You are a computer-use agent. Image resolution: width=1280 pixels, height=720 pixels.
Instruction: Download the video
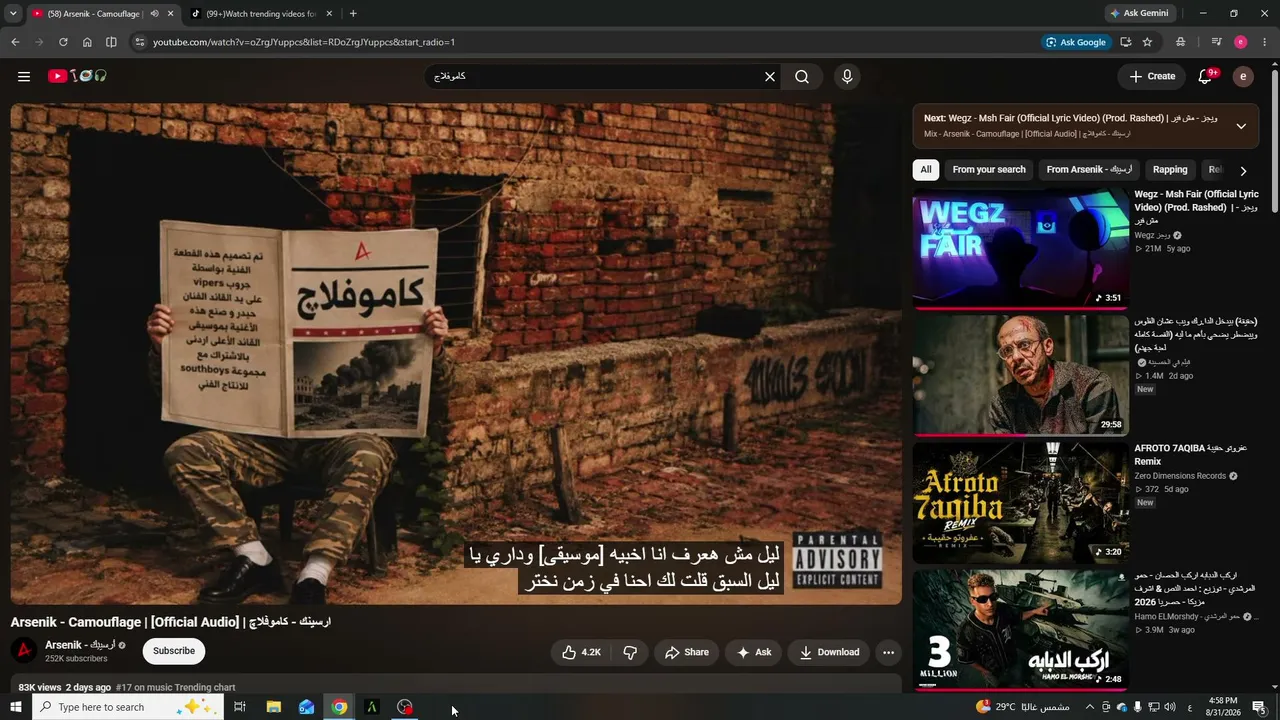[x=829, y=652]
